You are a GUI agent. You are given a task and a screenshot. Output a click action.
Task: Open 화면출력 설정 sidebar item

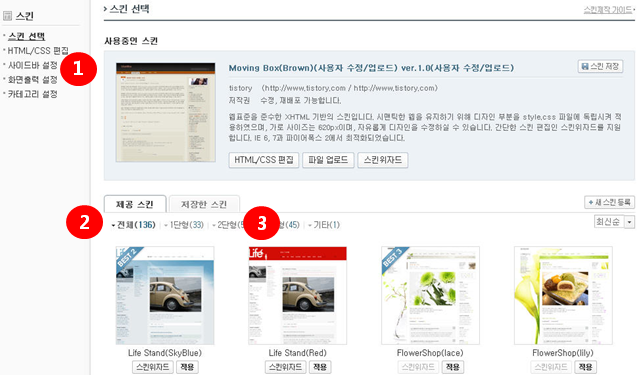(x=33, y=80)
